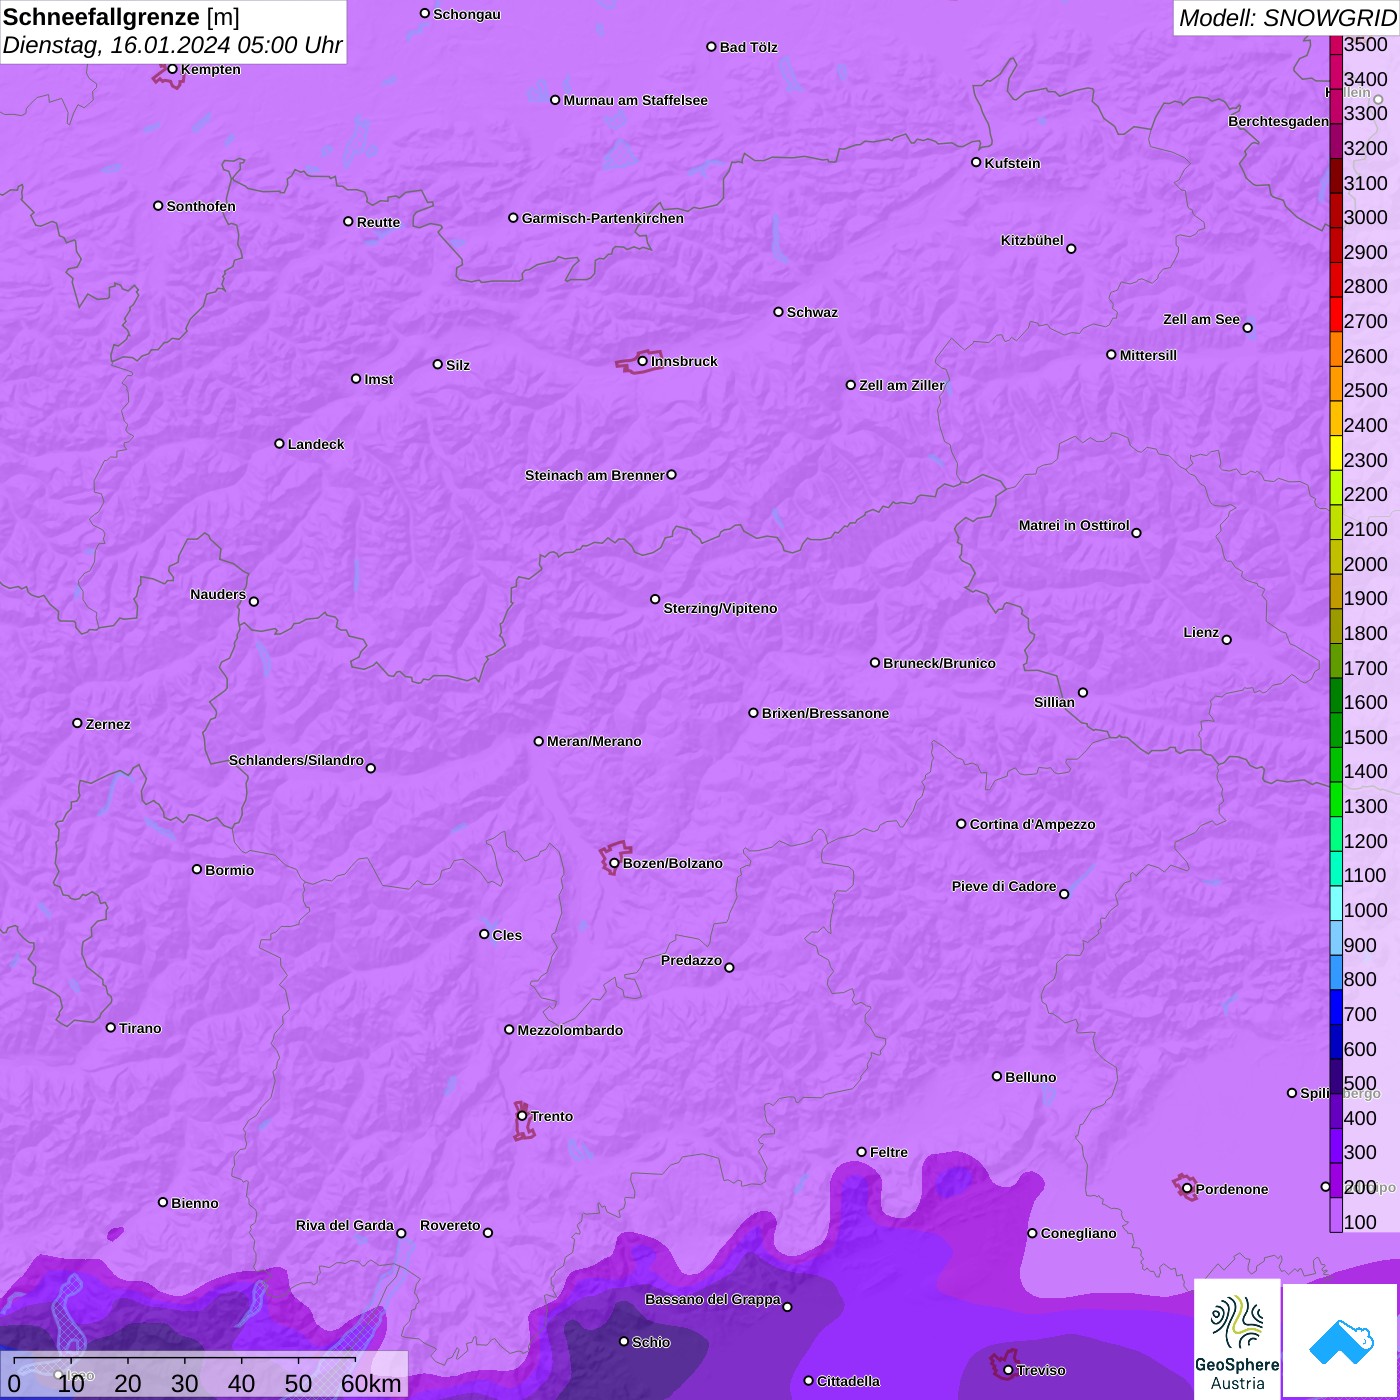Image resolution: width=1400 pixels, height=1400 pixels.
Task: Click the Nauders label
Action: (x=218, y=594)
